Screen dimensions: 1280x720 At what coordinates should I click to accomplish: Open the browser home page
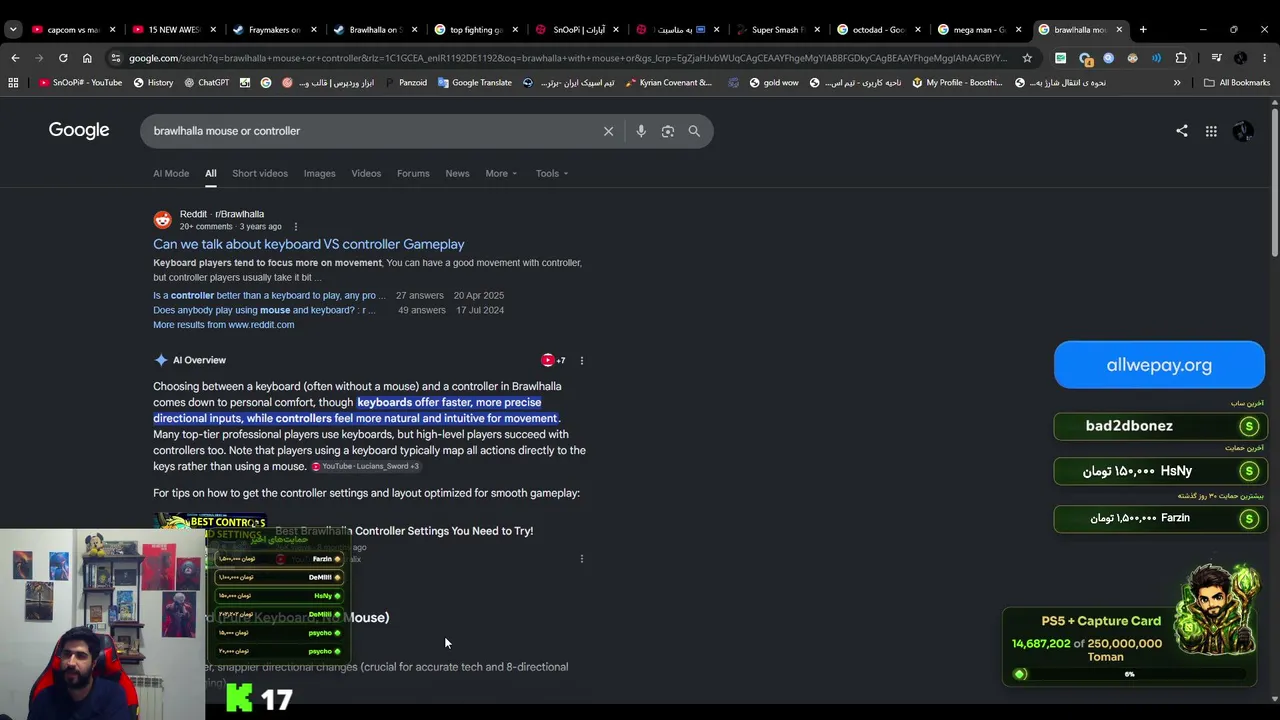(x=87, y=58)
